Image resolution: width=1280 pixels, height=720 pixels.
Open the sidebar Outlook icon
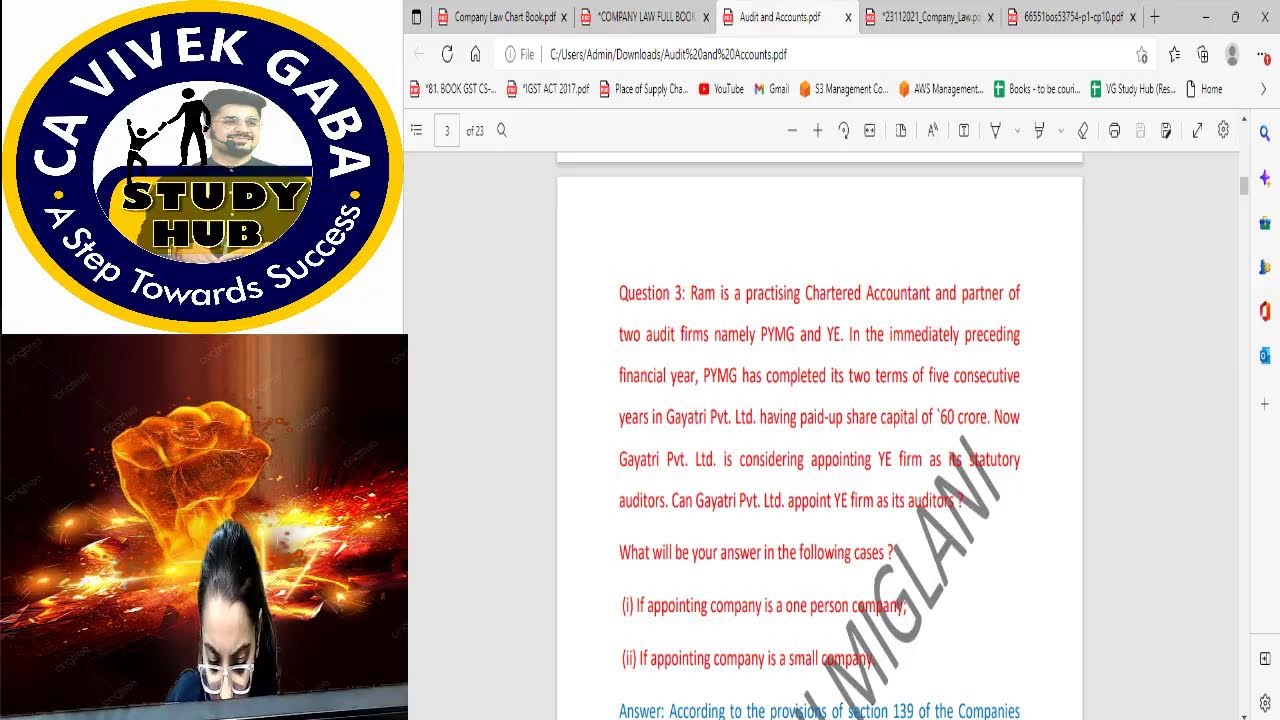[x=1265, y=355]
